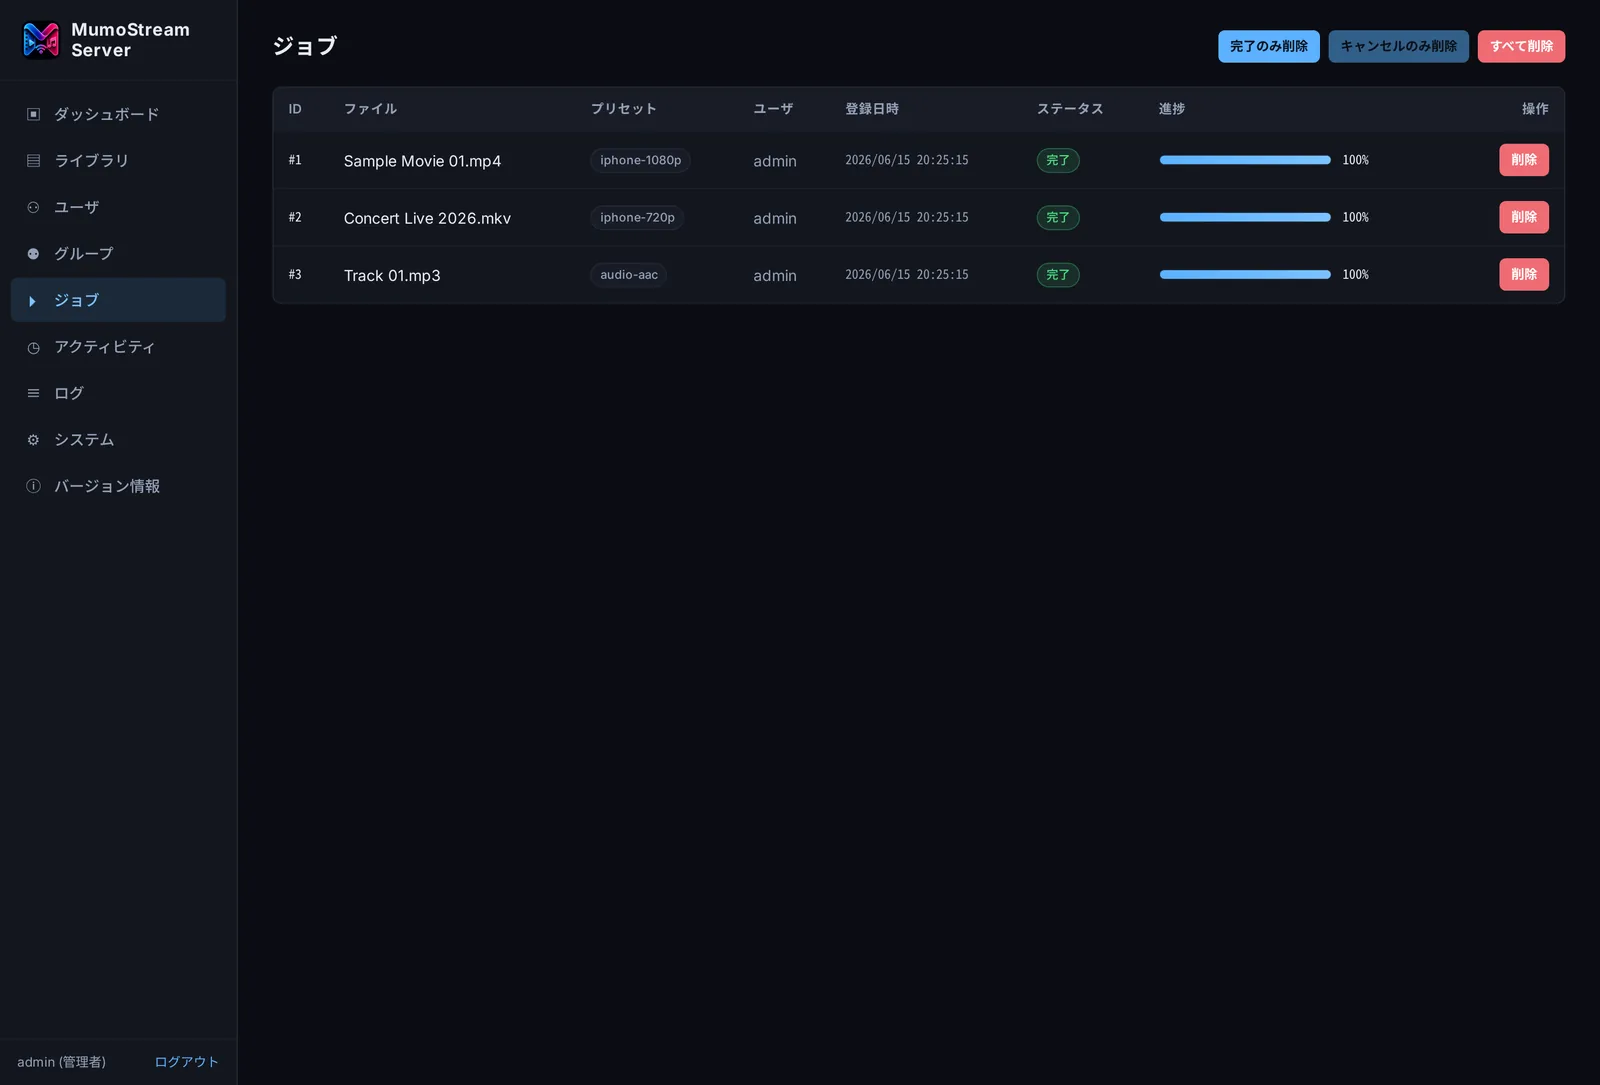Open the アクティビティ menu entry
This screenshot has width=1600, height=1085.
coord(118,347)
